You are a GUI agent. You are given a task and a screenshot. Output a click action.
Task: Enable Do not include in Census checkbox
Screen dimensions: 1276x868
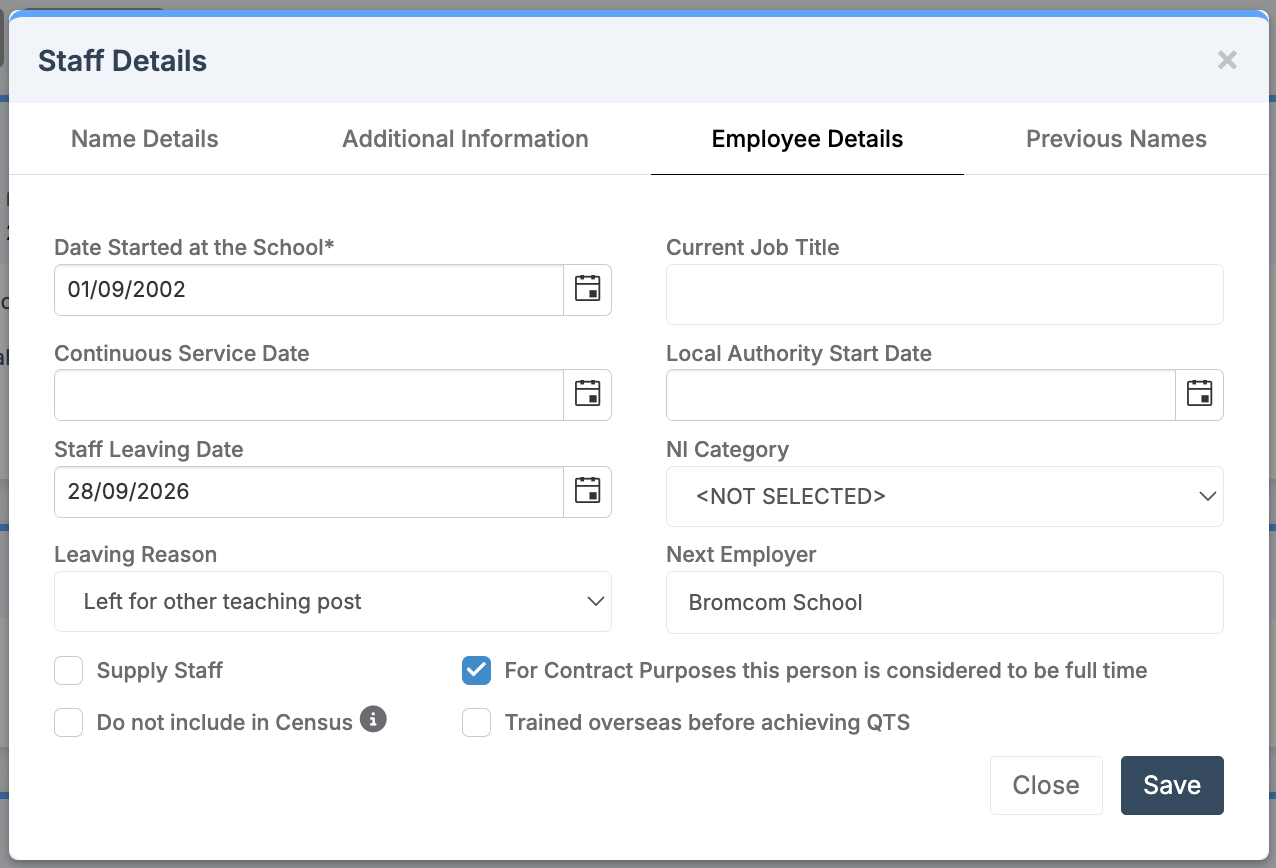69,722
